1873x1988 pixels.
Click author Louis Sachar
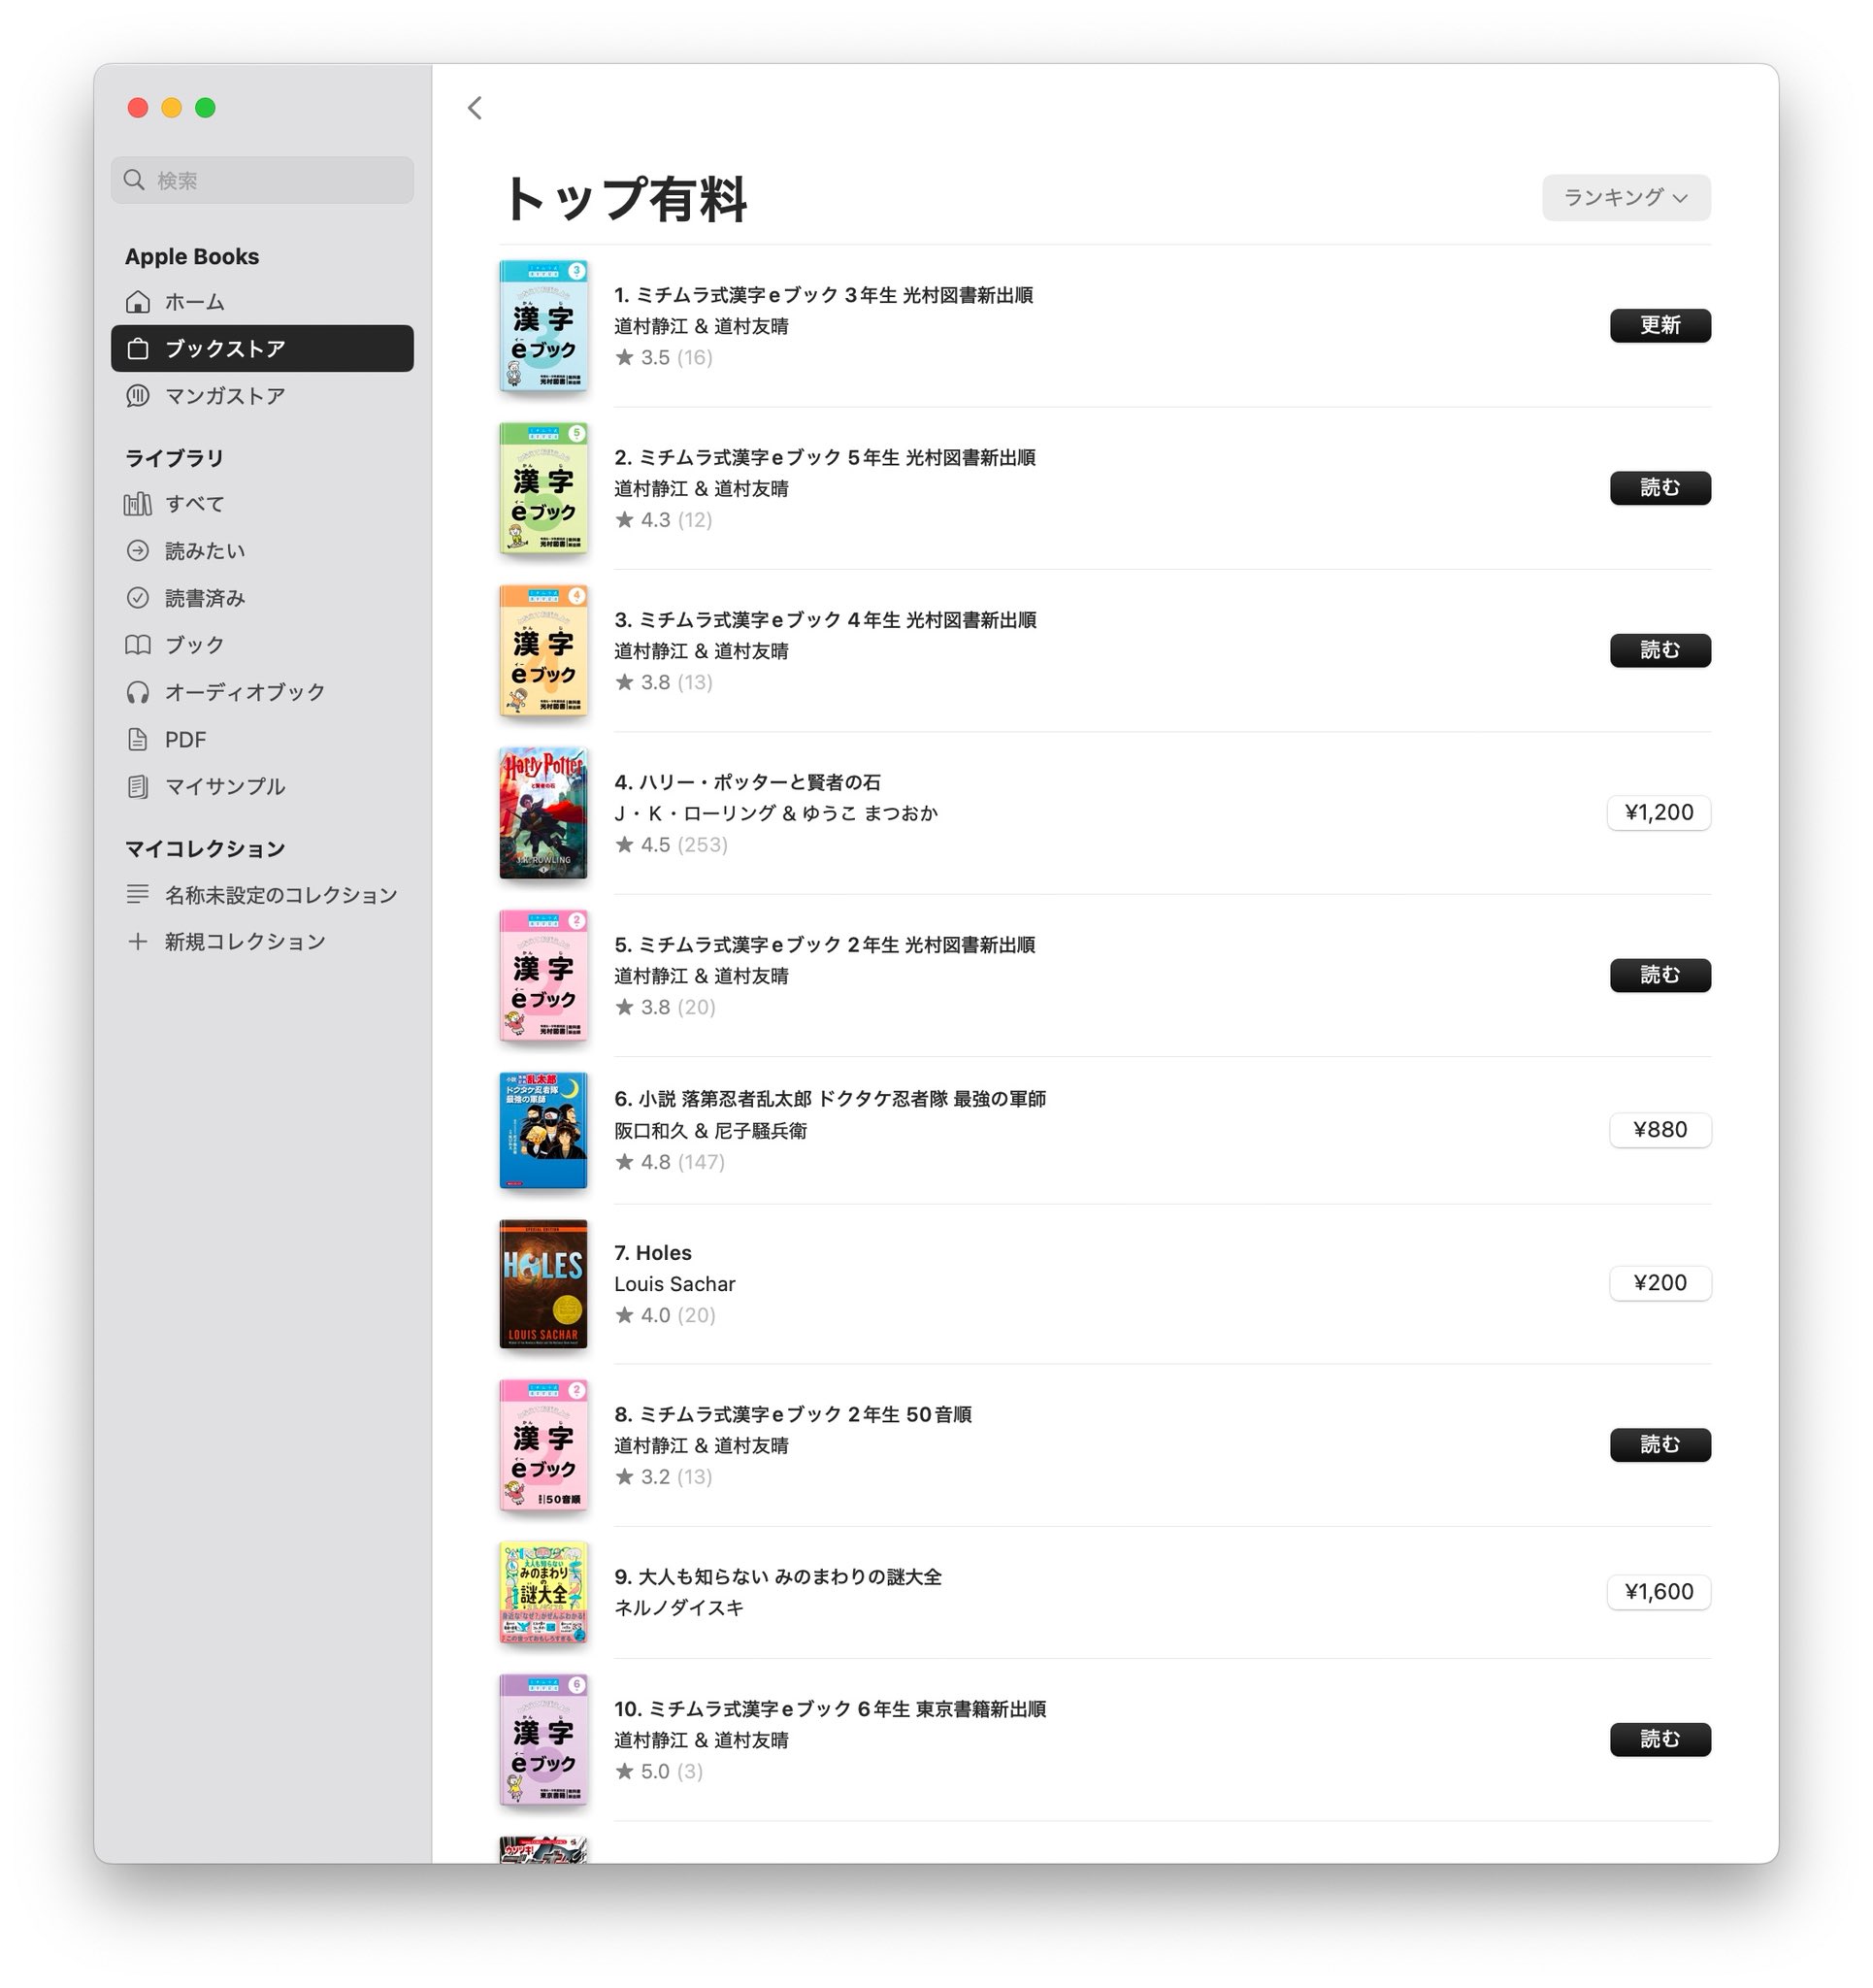[x=674, y=1284]
